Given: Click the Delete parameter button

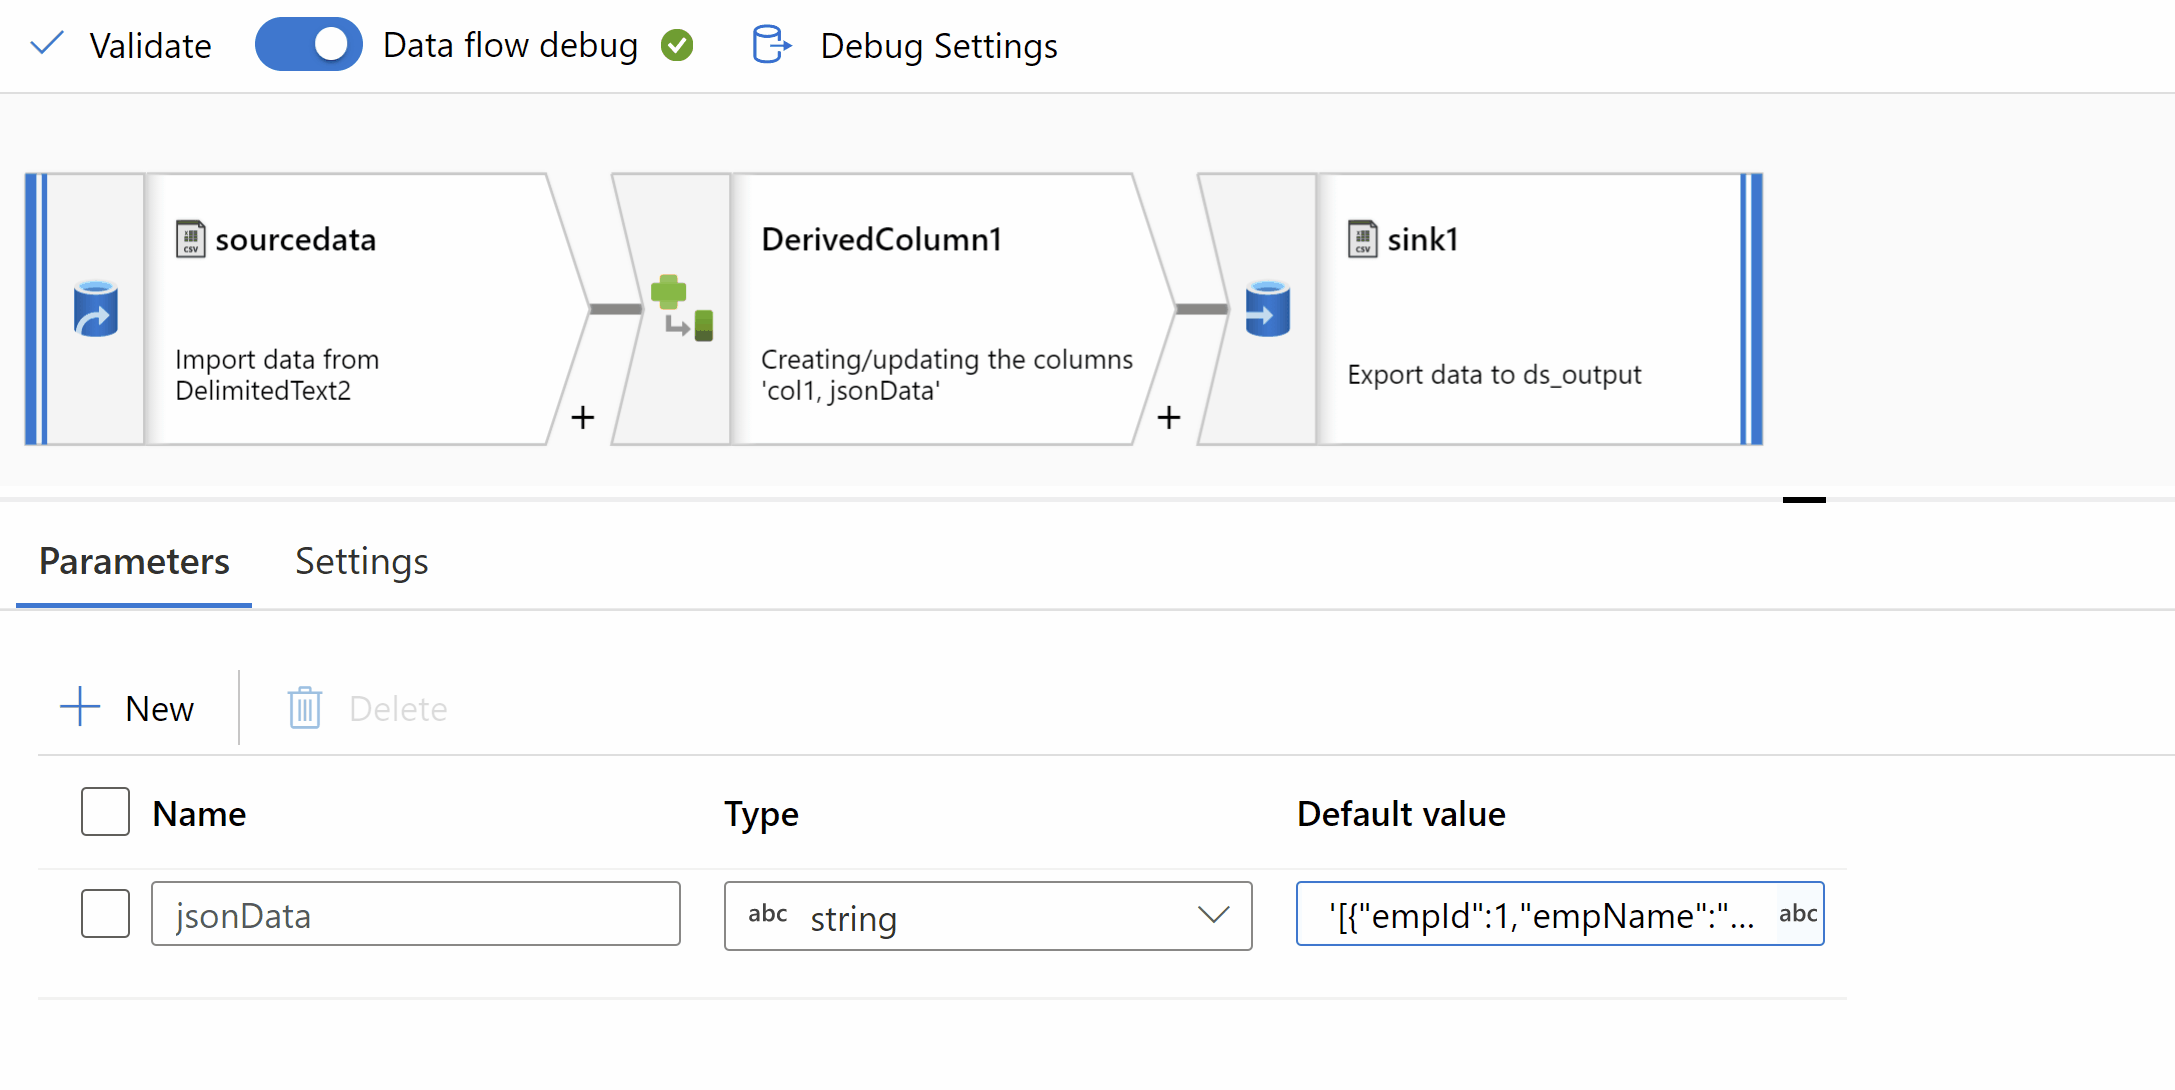Looking at the screenshot, I should coord(367,708).
